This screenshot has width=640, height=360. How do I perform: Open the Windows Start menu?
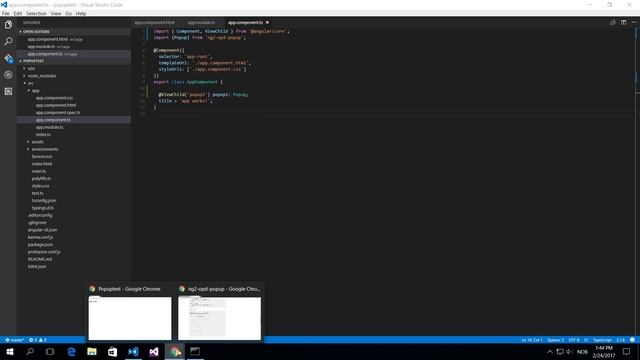10,351
